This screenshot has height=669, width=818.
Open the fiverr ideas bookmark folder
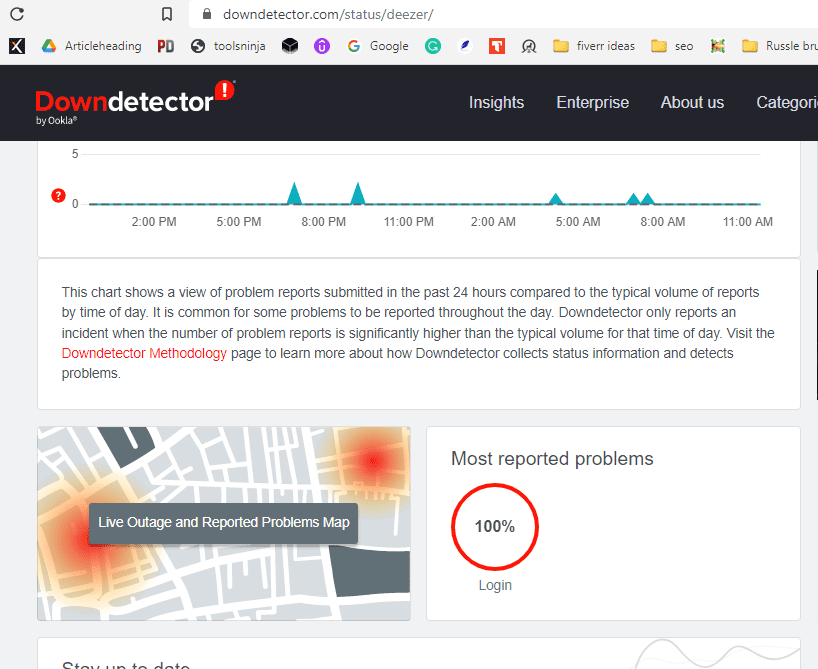click(594, 46)
